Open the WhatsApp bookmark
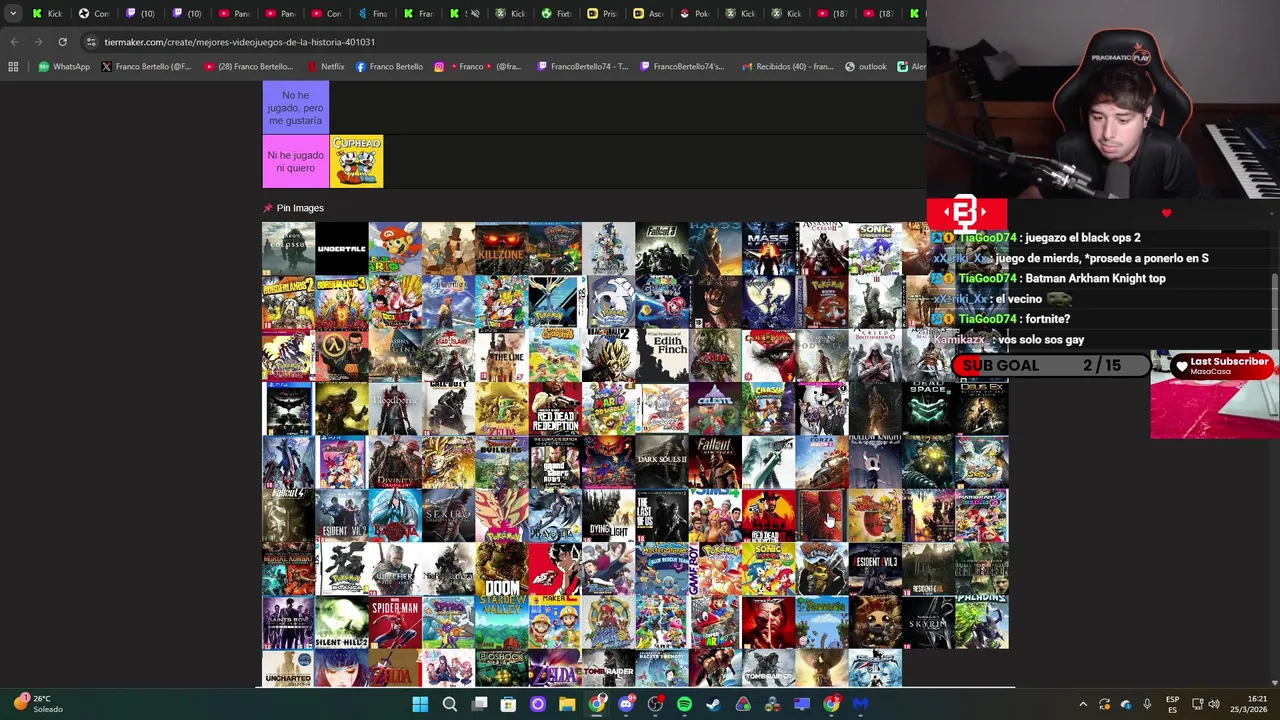 64,67
